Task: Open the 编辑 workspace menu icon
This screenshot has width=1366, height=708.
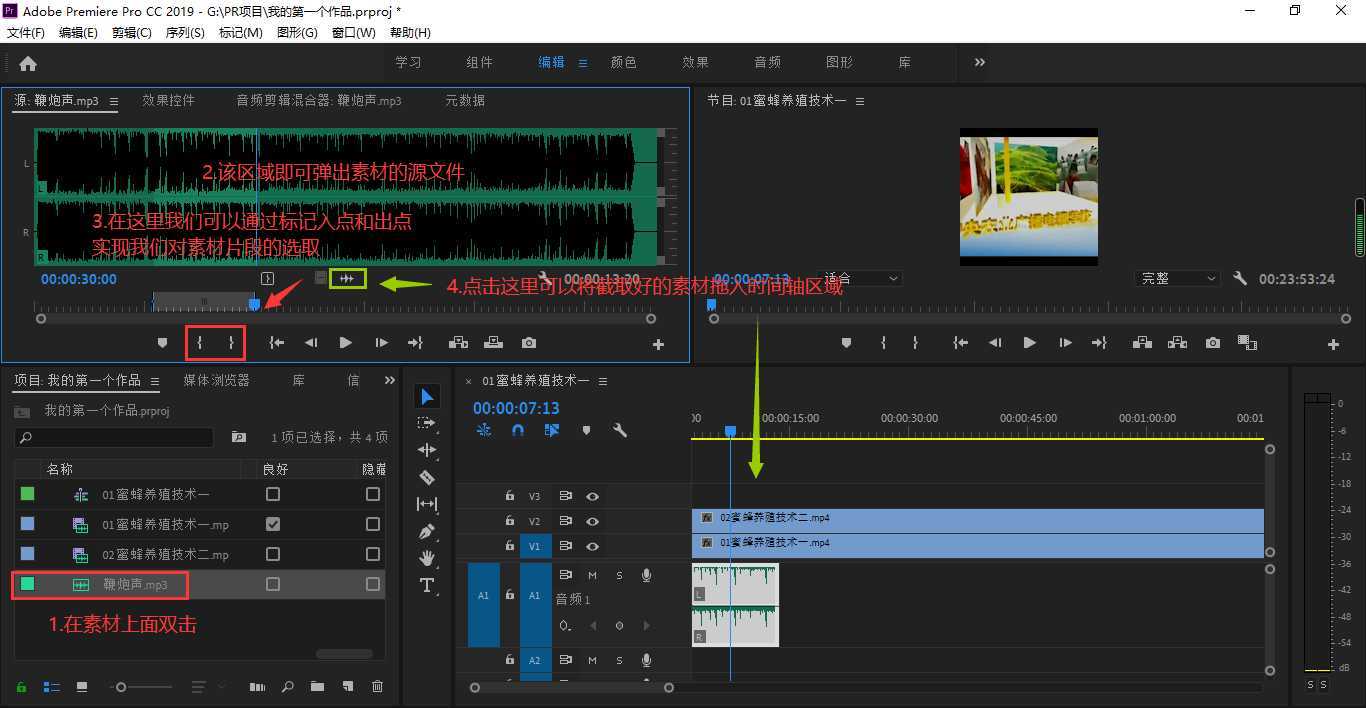Action: click(x=583, y=63)
